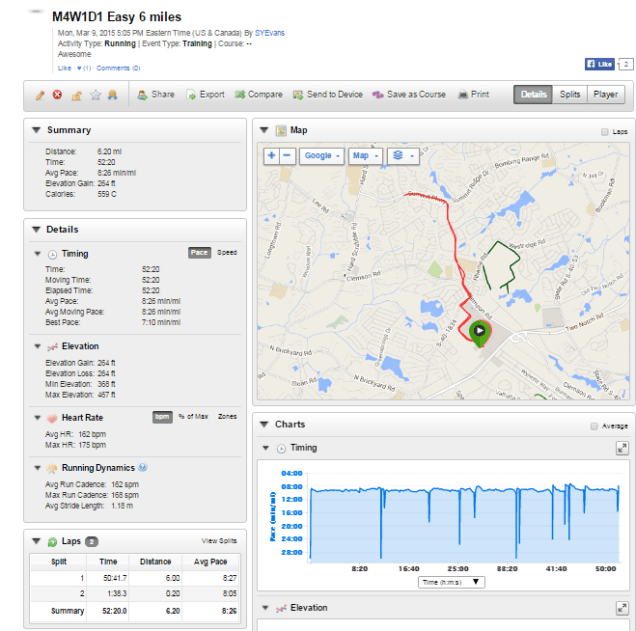Zoom out the map with minus button
Image resolution: width=636 pixels, height=631 pixels.
point(287,156)
